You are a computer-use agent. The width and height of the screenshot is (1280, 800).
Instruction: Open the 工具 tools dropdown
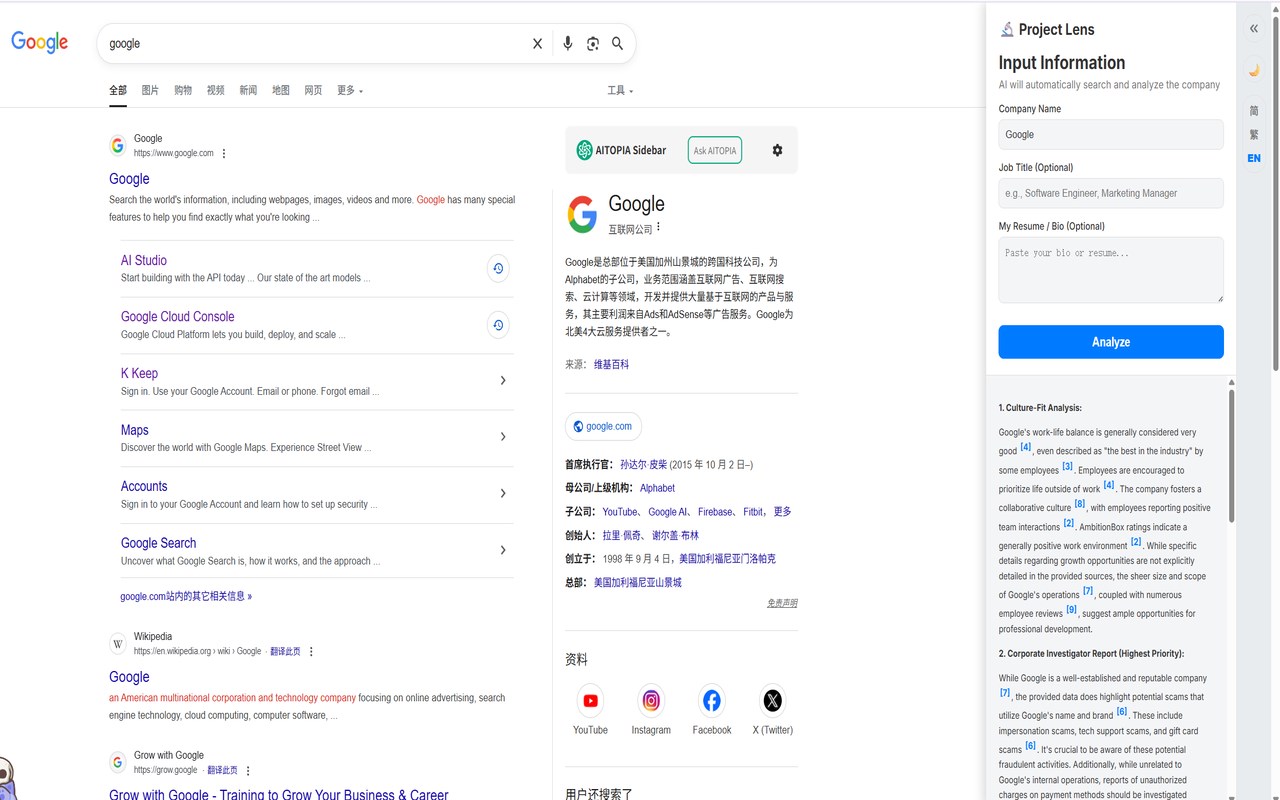(x=620, y=90)
